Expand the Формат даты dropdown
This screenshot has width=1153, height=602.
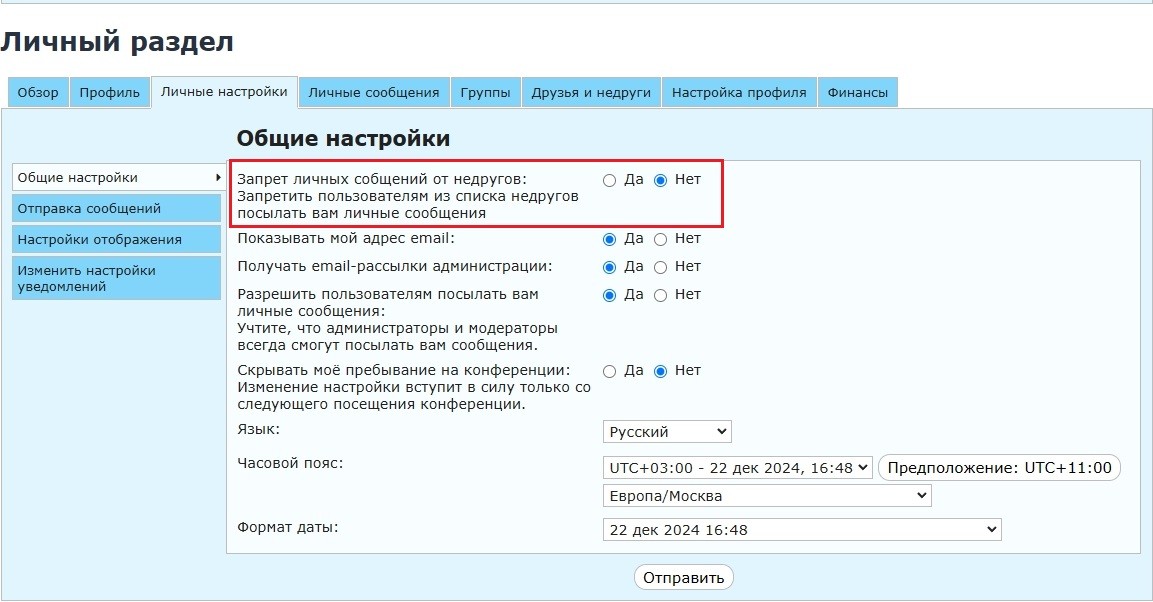point(801,529)
